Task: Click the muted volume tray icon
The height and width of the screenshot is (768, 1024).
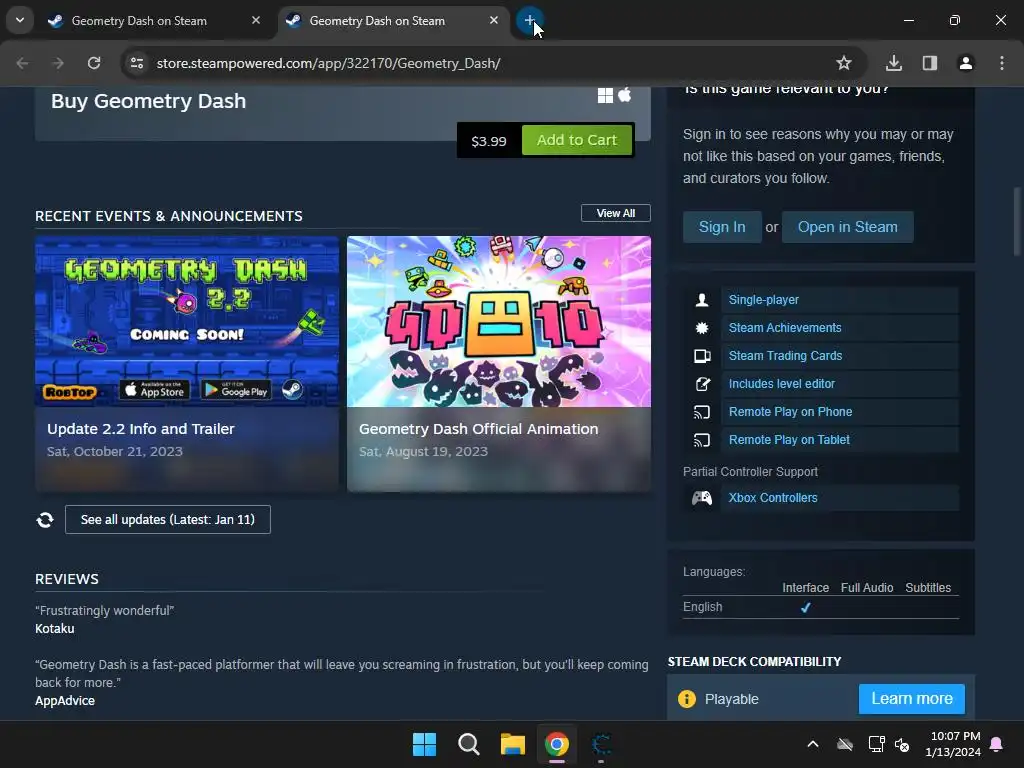Action: click(902, 744)
